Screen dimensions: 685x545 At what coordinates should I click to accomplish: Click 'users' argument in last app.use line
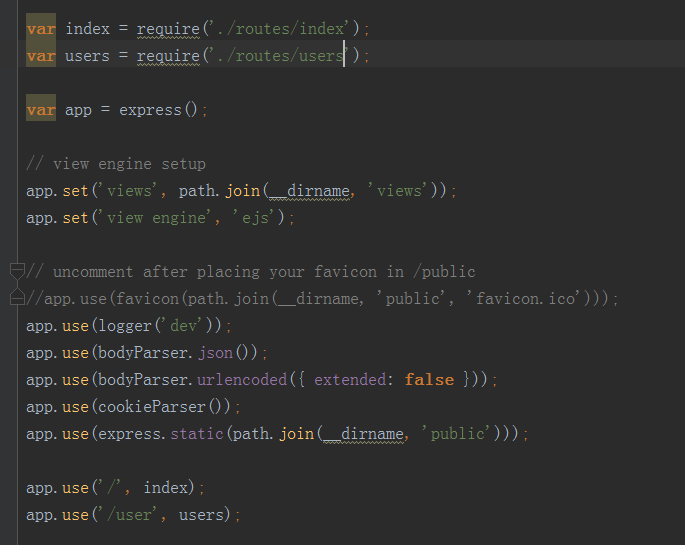tap(201, 514)
